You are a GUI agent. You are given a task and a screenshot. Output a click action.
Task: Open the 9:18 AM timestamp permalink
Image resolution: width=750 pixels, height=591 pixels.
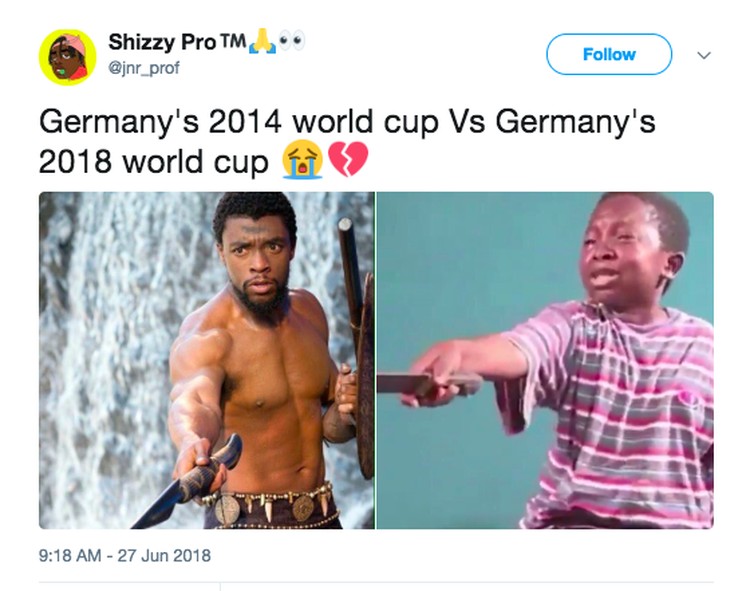[x=70, y=556]
